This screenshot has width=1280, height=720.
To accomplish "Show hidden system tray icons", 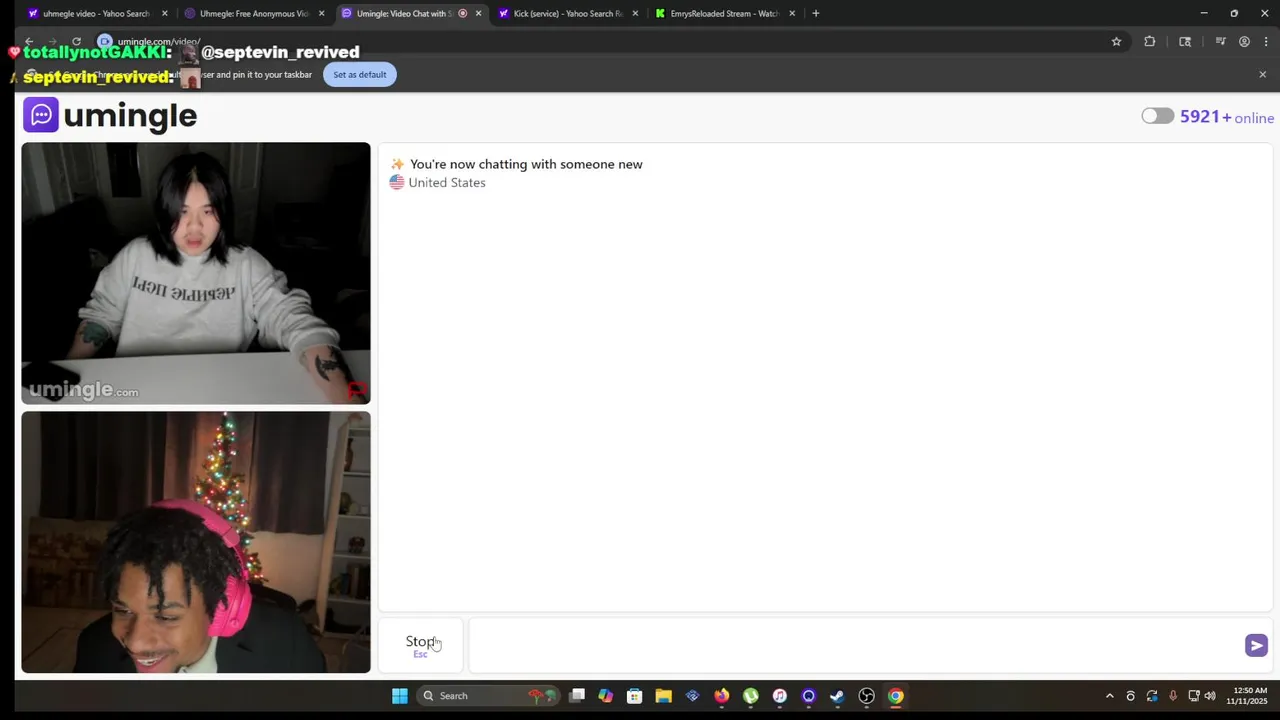I will tap(1109, 696).
